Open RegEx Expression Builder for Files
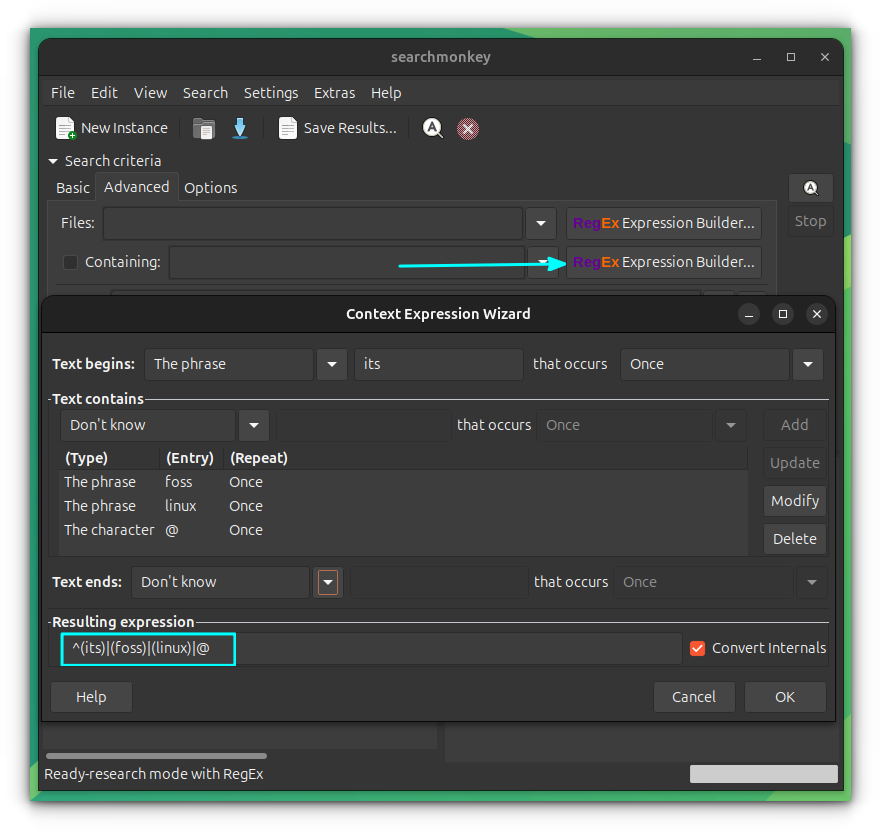The width and height of the screenshot is (881, 833). (663, 223)
